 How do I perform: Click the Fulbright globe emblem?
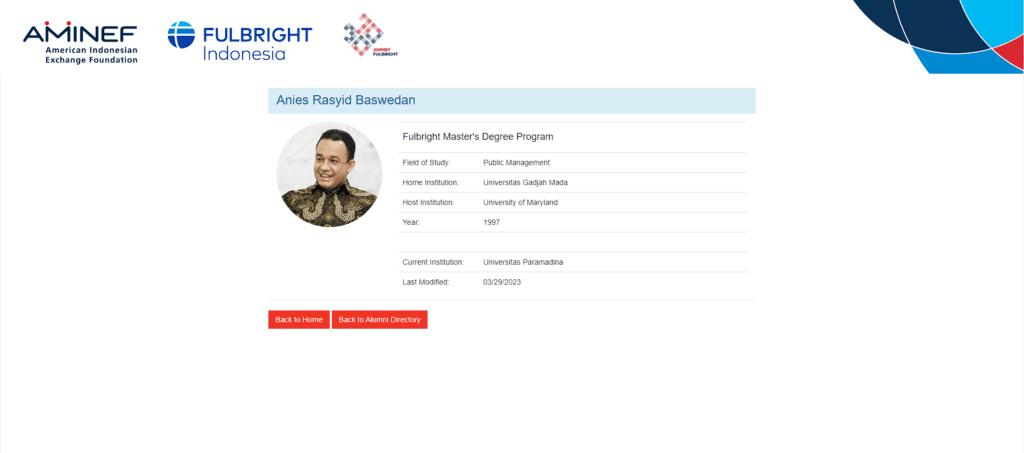point(183,37)
